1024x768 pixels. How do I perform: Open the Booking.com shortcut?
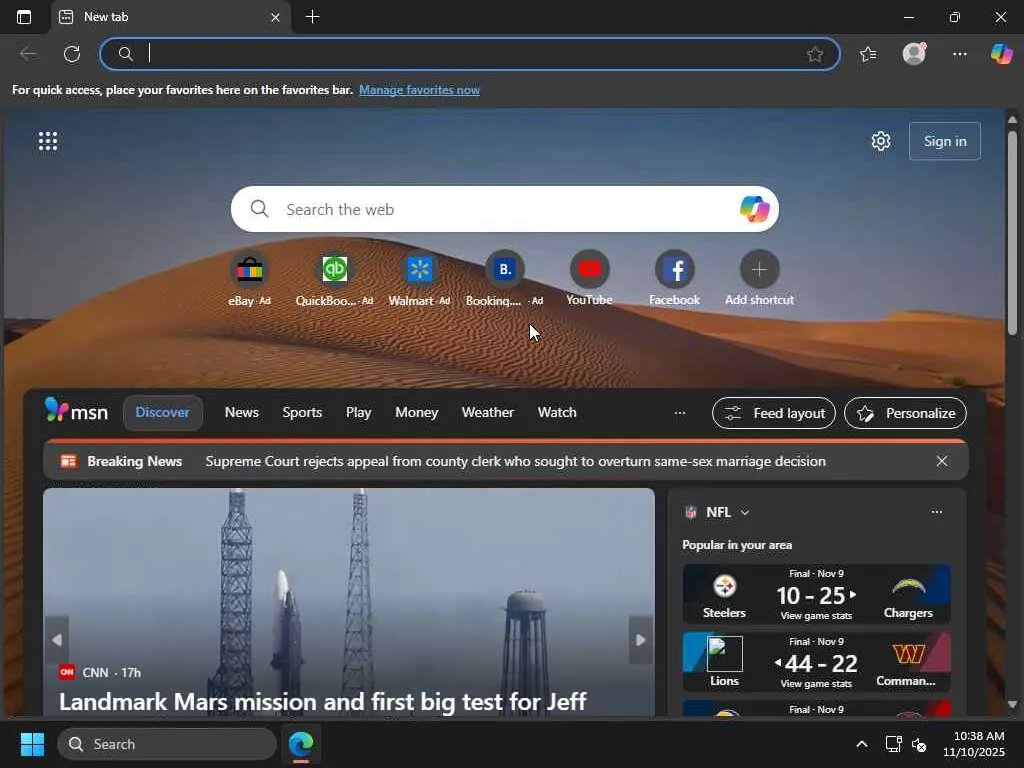point(504,278)
